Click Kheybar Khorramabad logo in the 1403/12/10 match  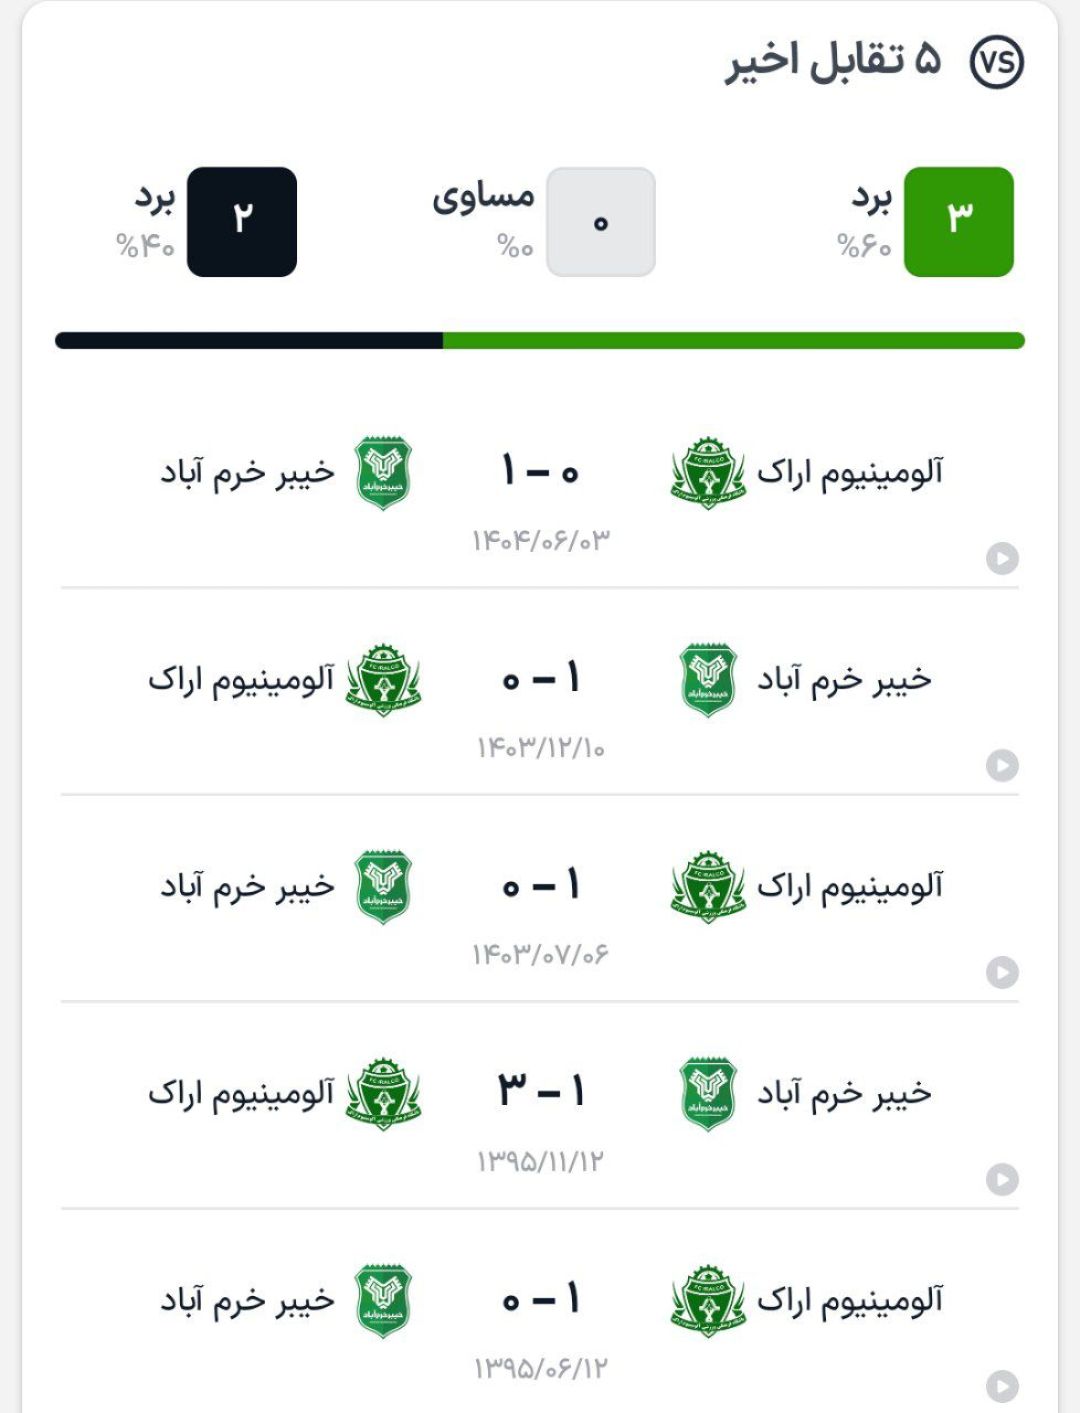point(708,680)
